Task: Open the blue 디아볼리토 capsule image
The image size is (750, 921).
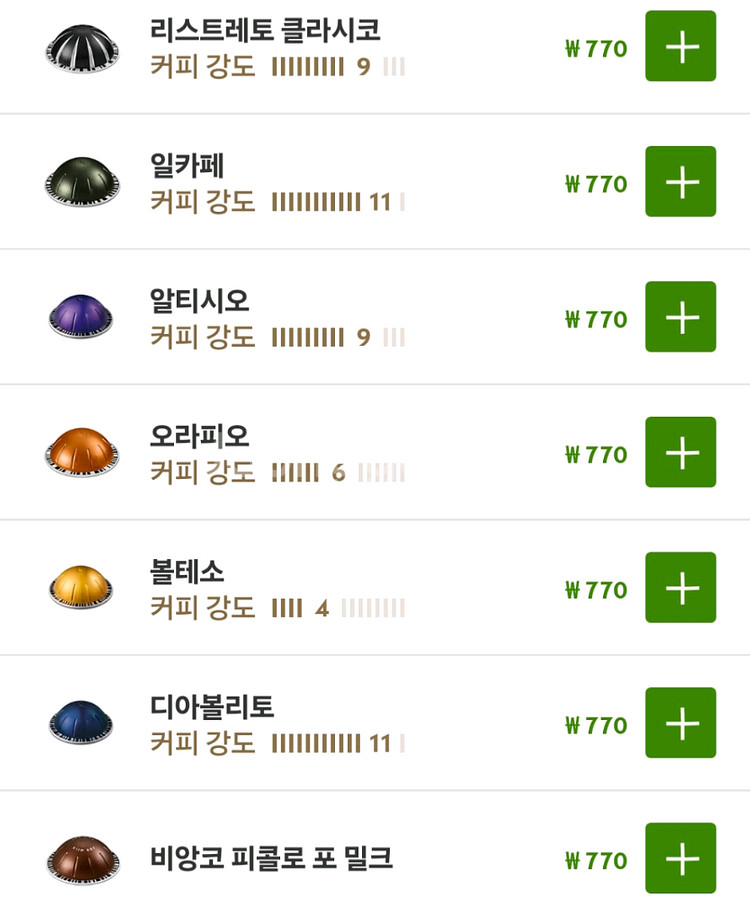Action: pos(81,723)
